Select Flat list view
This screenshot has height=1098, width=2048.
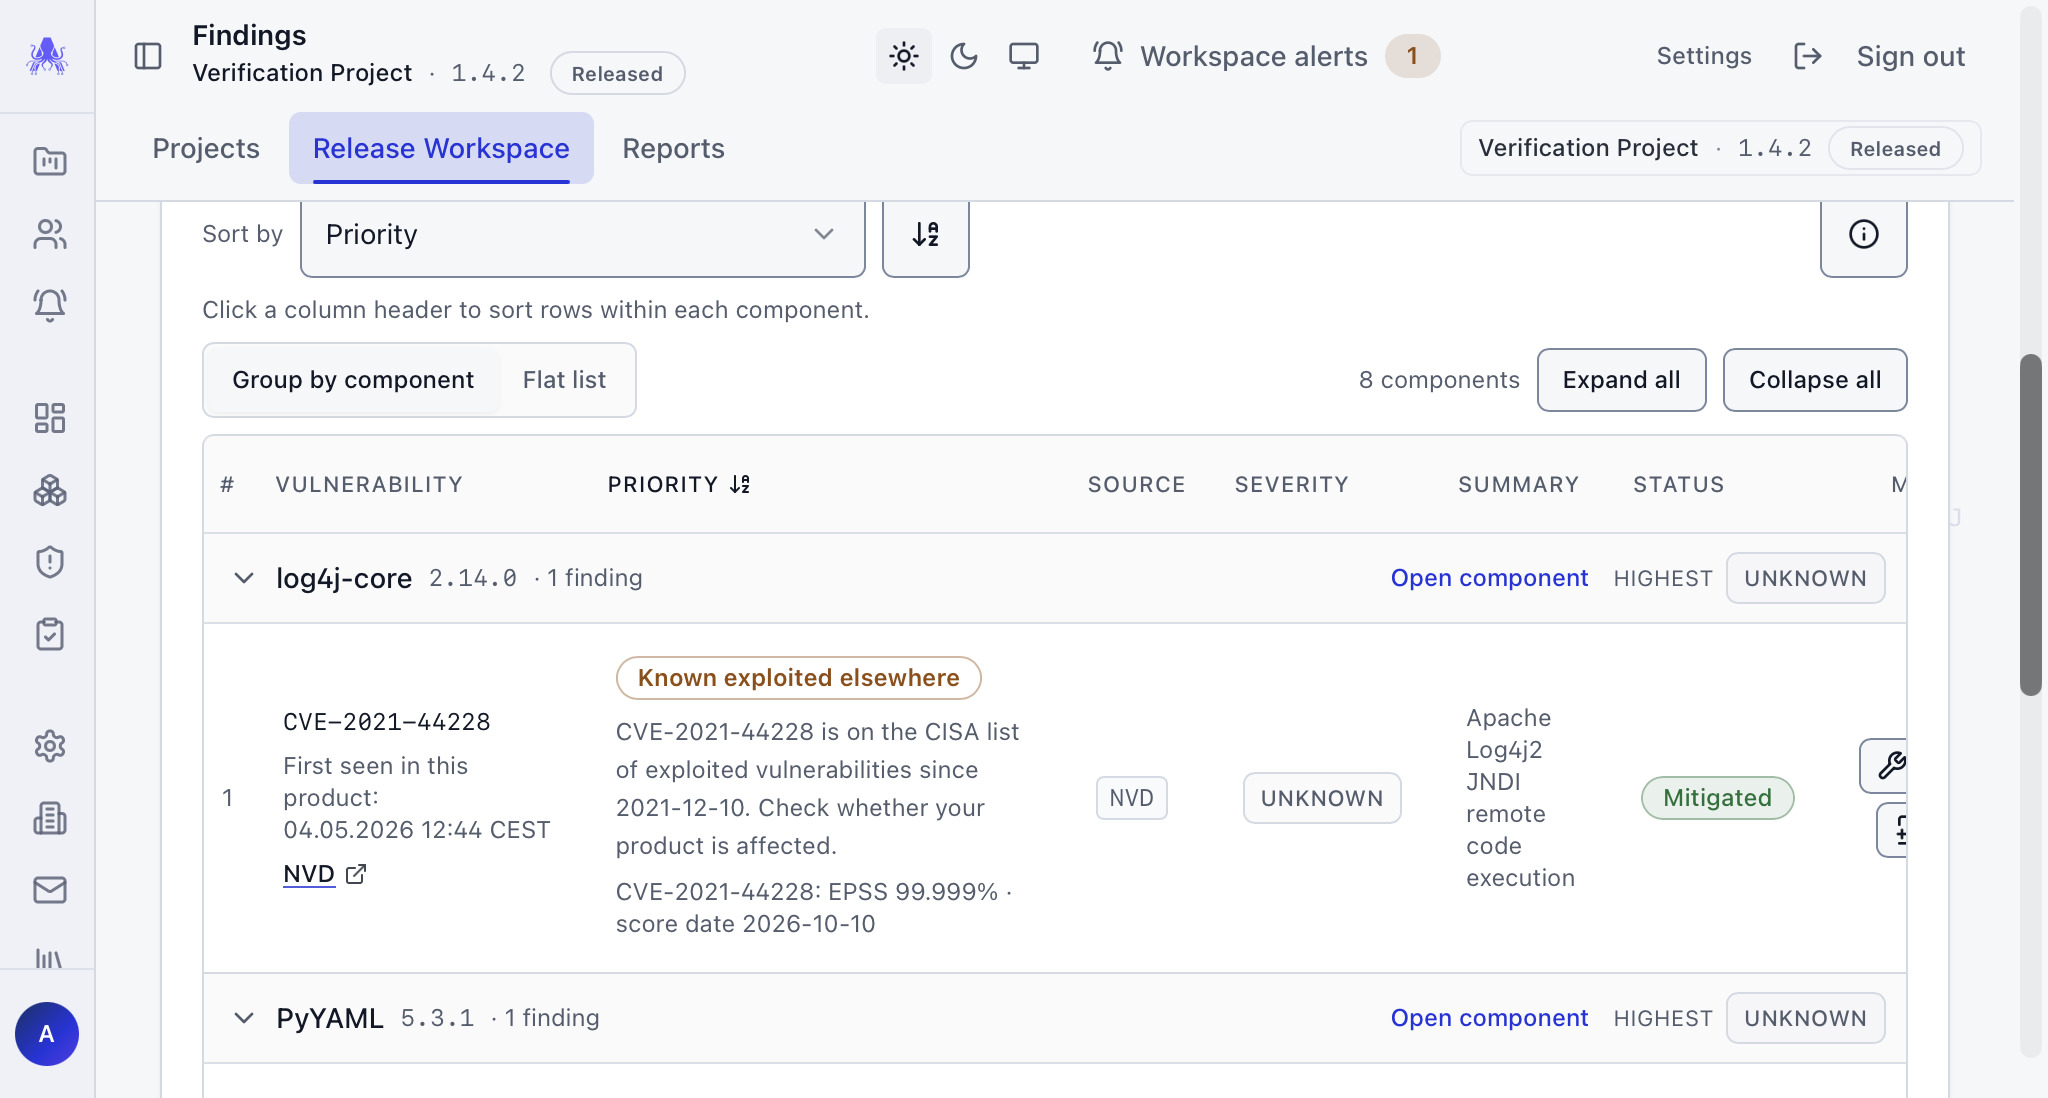(564, 380)
